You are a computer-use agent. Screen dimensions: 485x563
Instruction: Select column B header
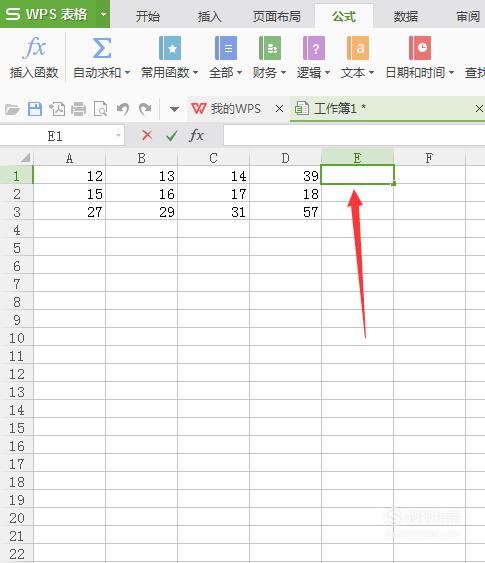click(x=141, y=158)
